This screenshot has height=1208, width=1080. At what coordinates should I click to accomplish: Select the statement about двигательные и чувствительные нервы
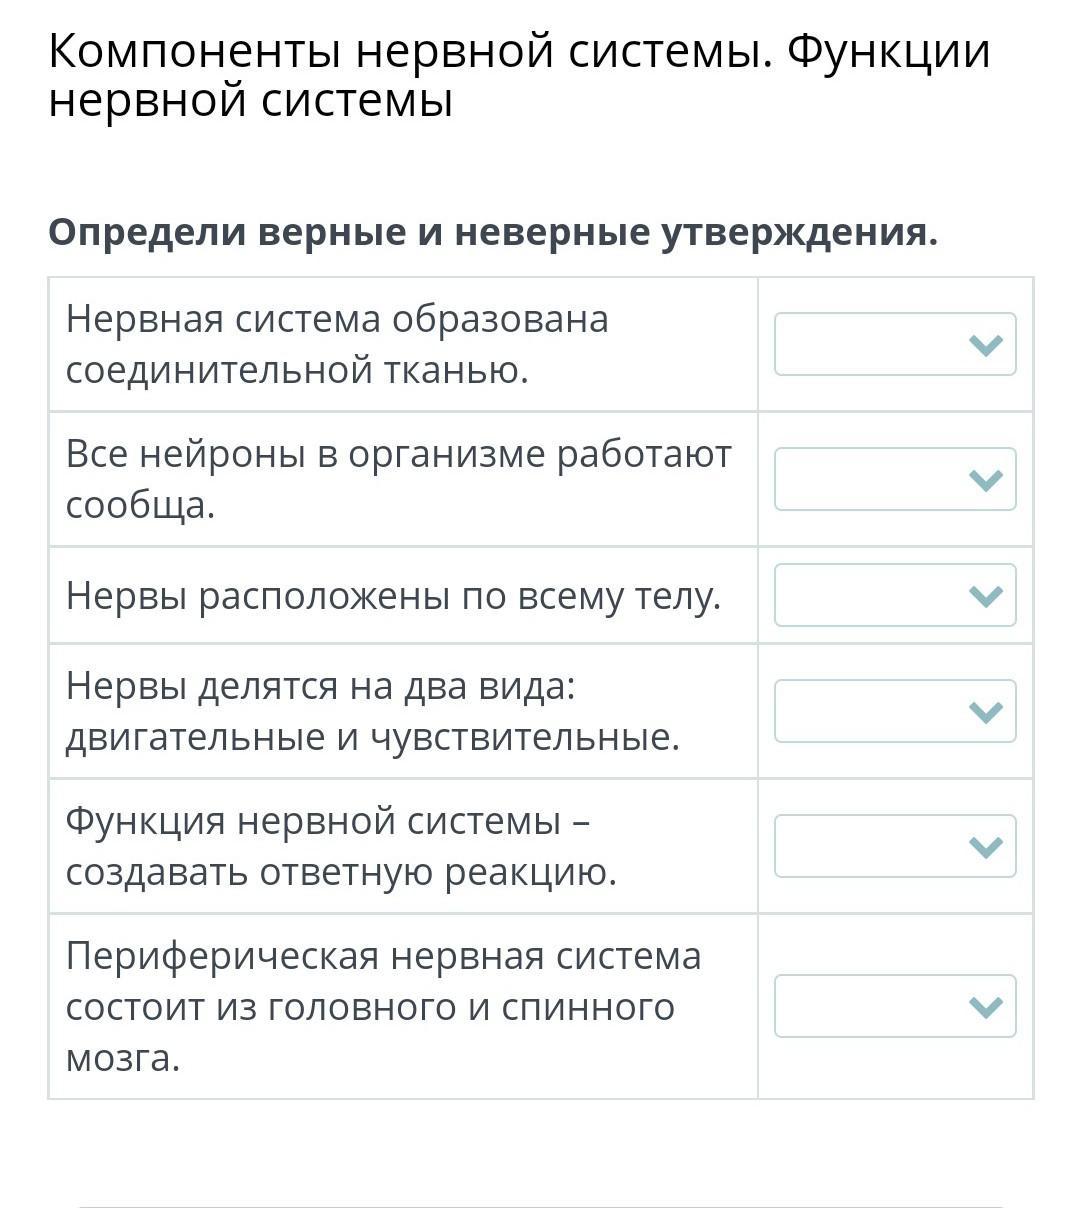[x=373, y=711]
